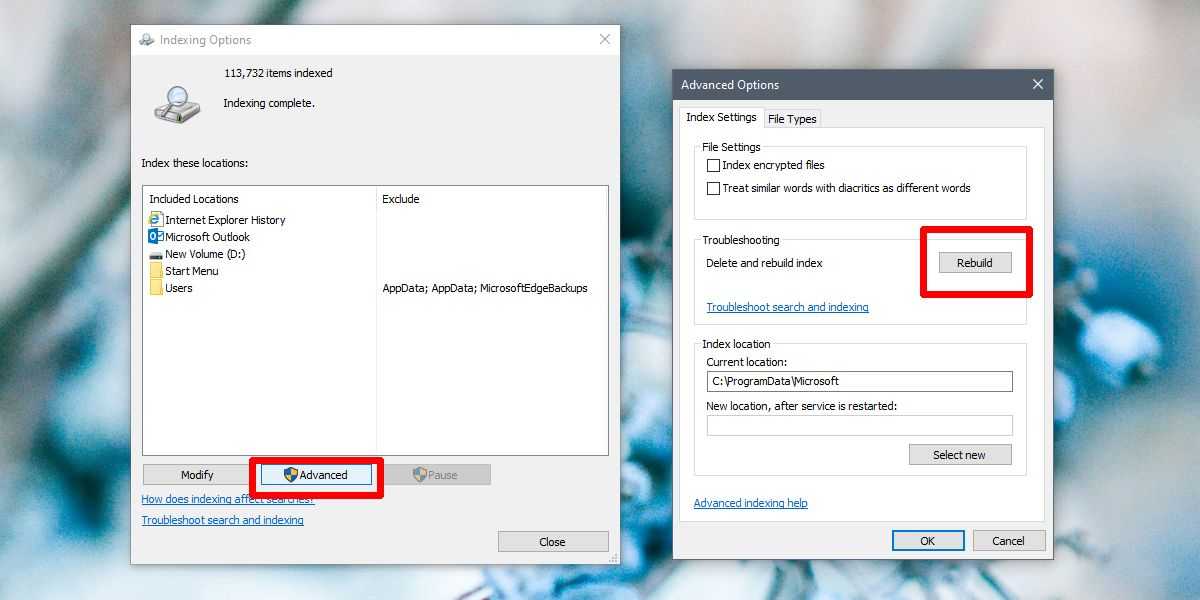Select the Start Menu folder icon
The height and width of the screenshot is (600, 1200).
155,271
